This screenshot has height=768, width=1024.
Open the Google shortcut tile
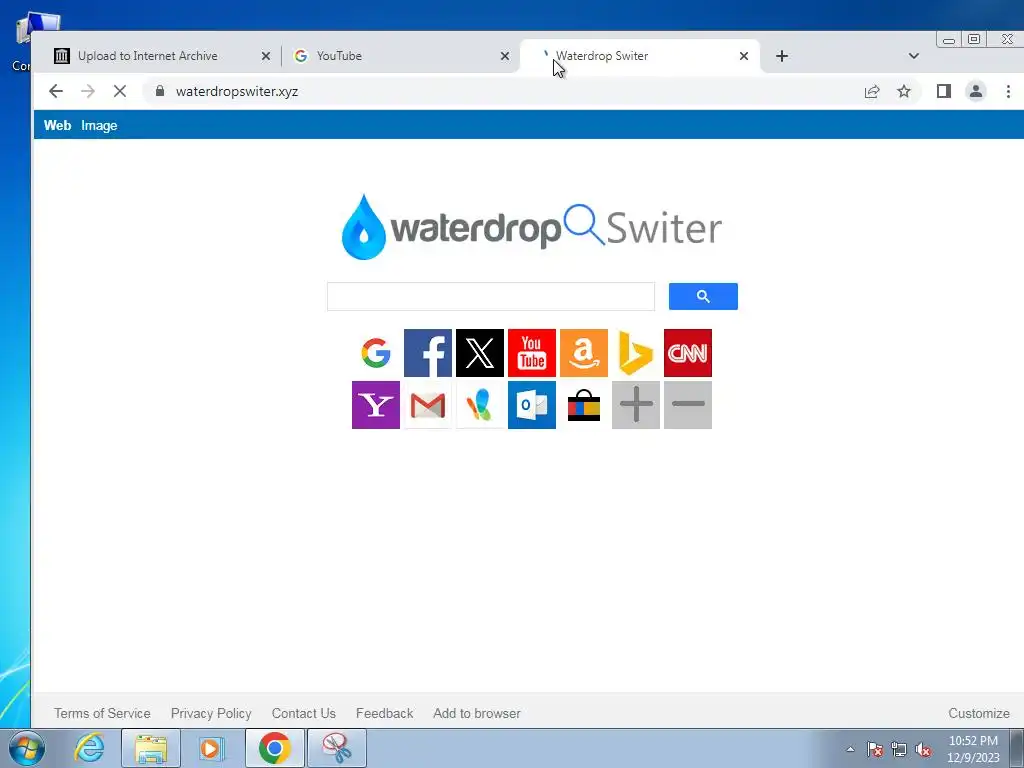[x=376, y=353]
